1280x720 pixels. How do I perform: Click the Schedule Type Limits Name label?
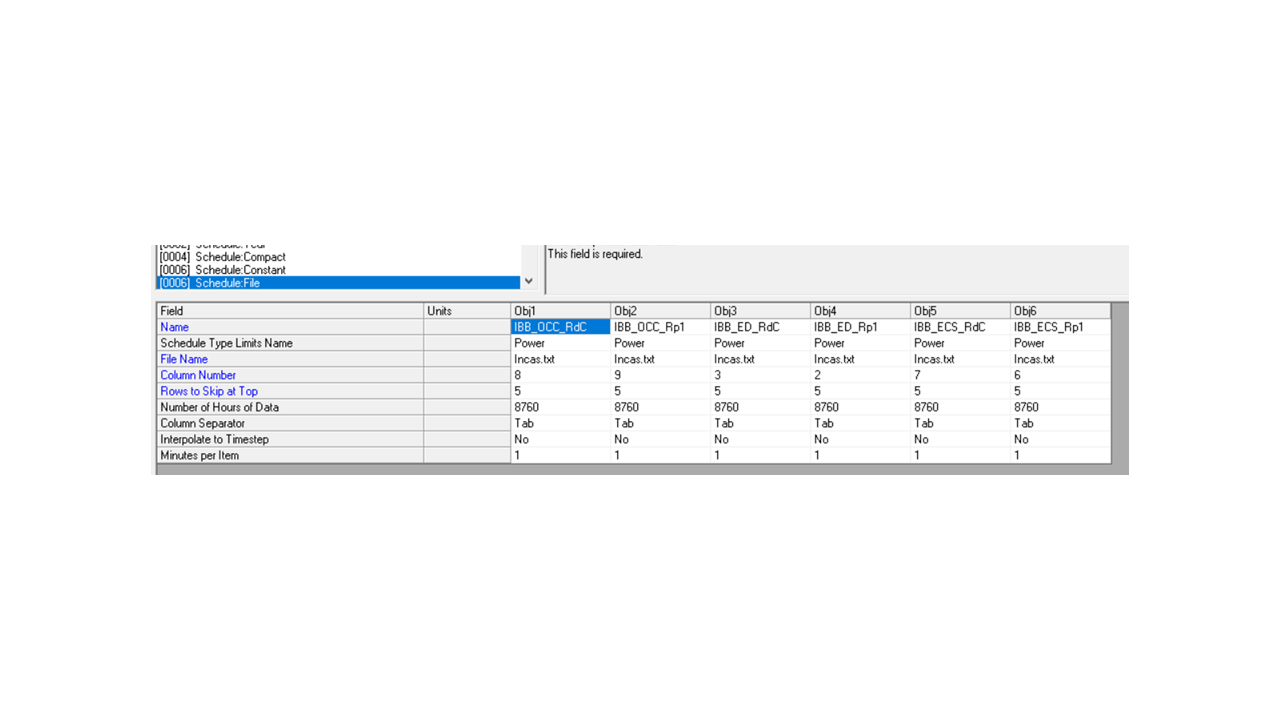290,343
